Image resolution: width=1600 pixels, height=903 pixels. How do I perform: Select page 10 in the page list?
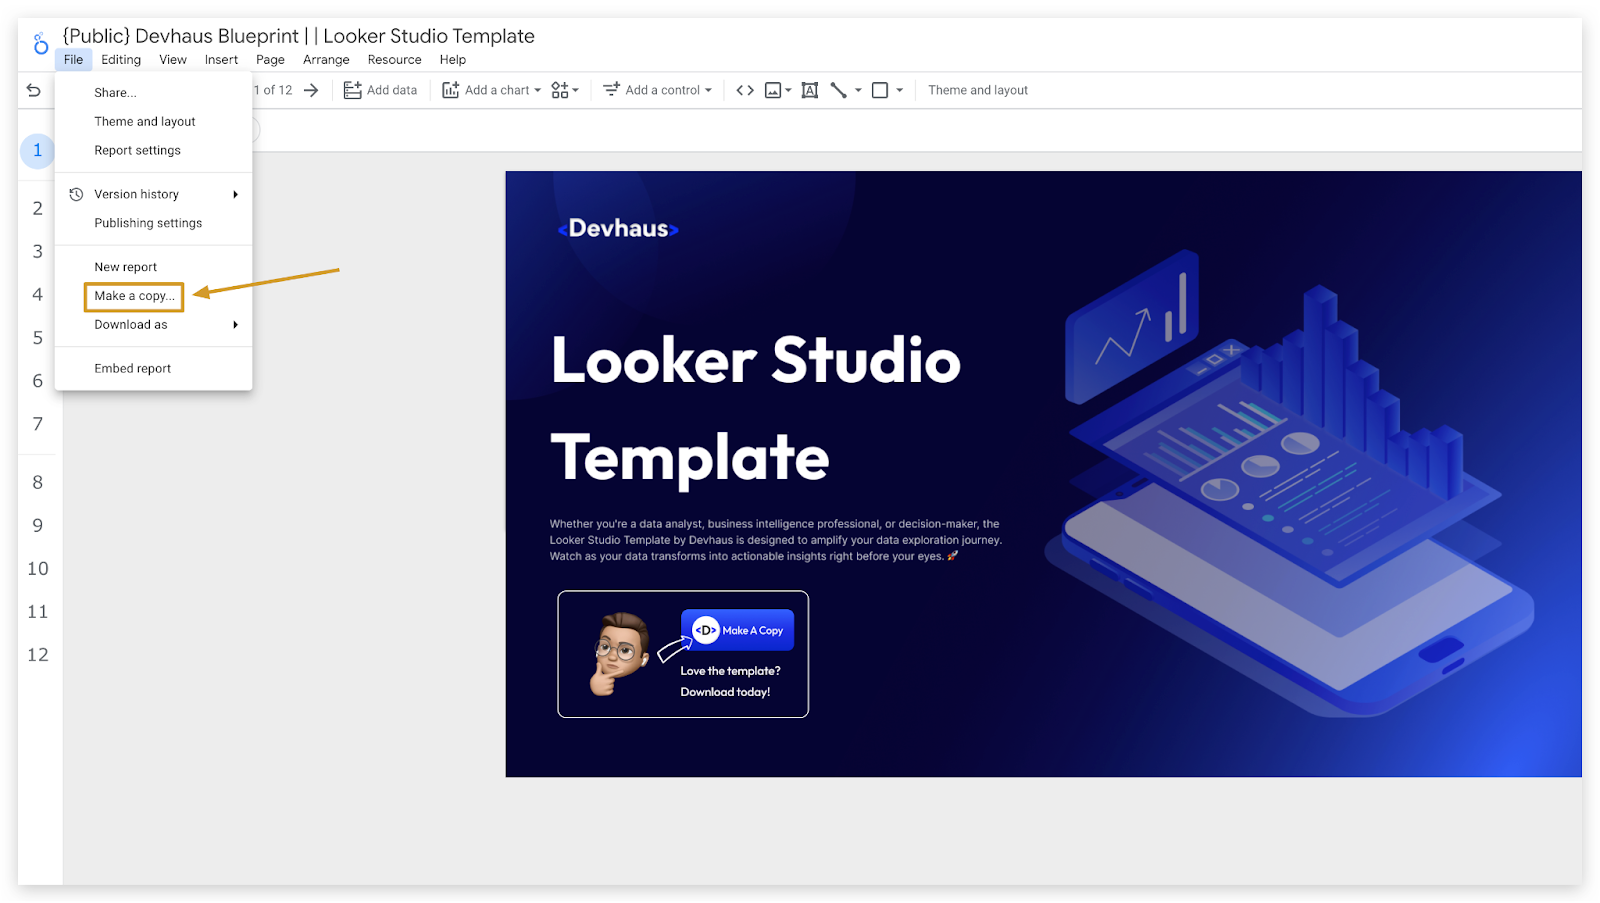[x=38, y=568]
